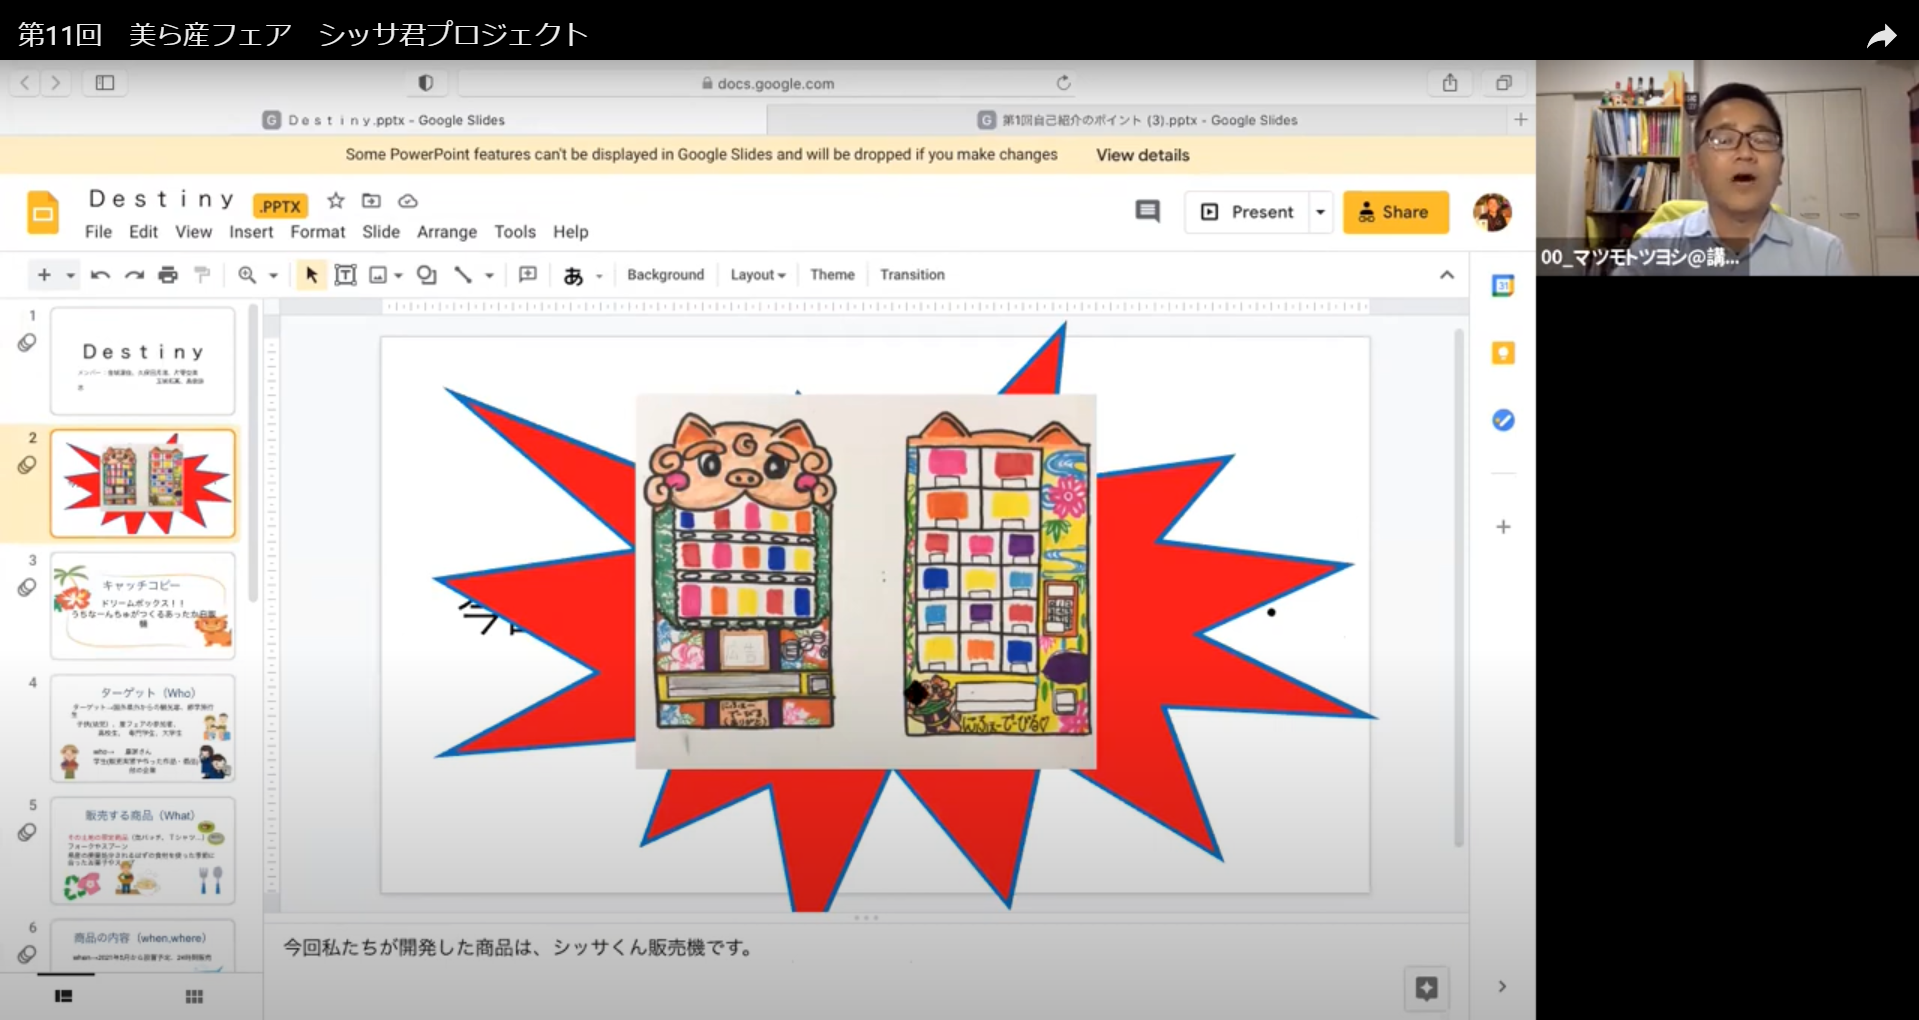The width and height of the screenshot is (1919, 1020).
Task: Open the insert image dropdown arrow
Action: click(x=398, y=275)
